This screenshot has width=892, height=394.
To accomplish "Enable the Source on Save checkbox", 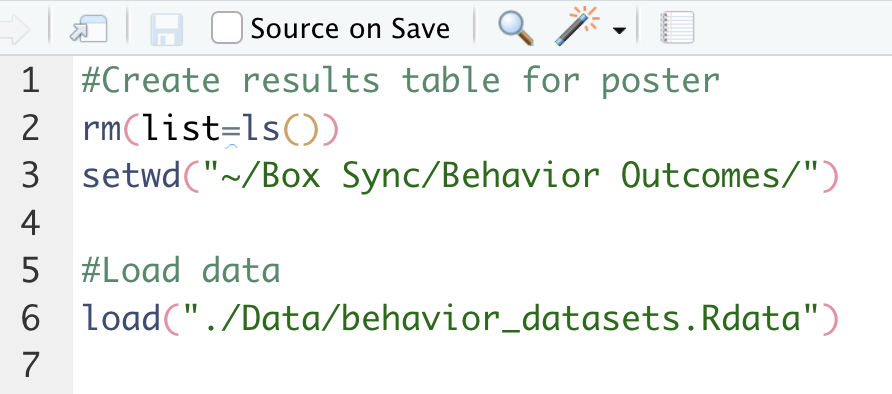I will [226, 28].
